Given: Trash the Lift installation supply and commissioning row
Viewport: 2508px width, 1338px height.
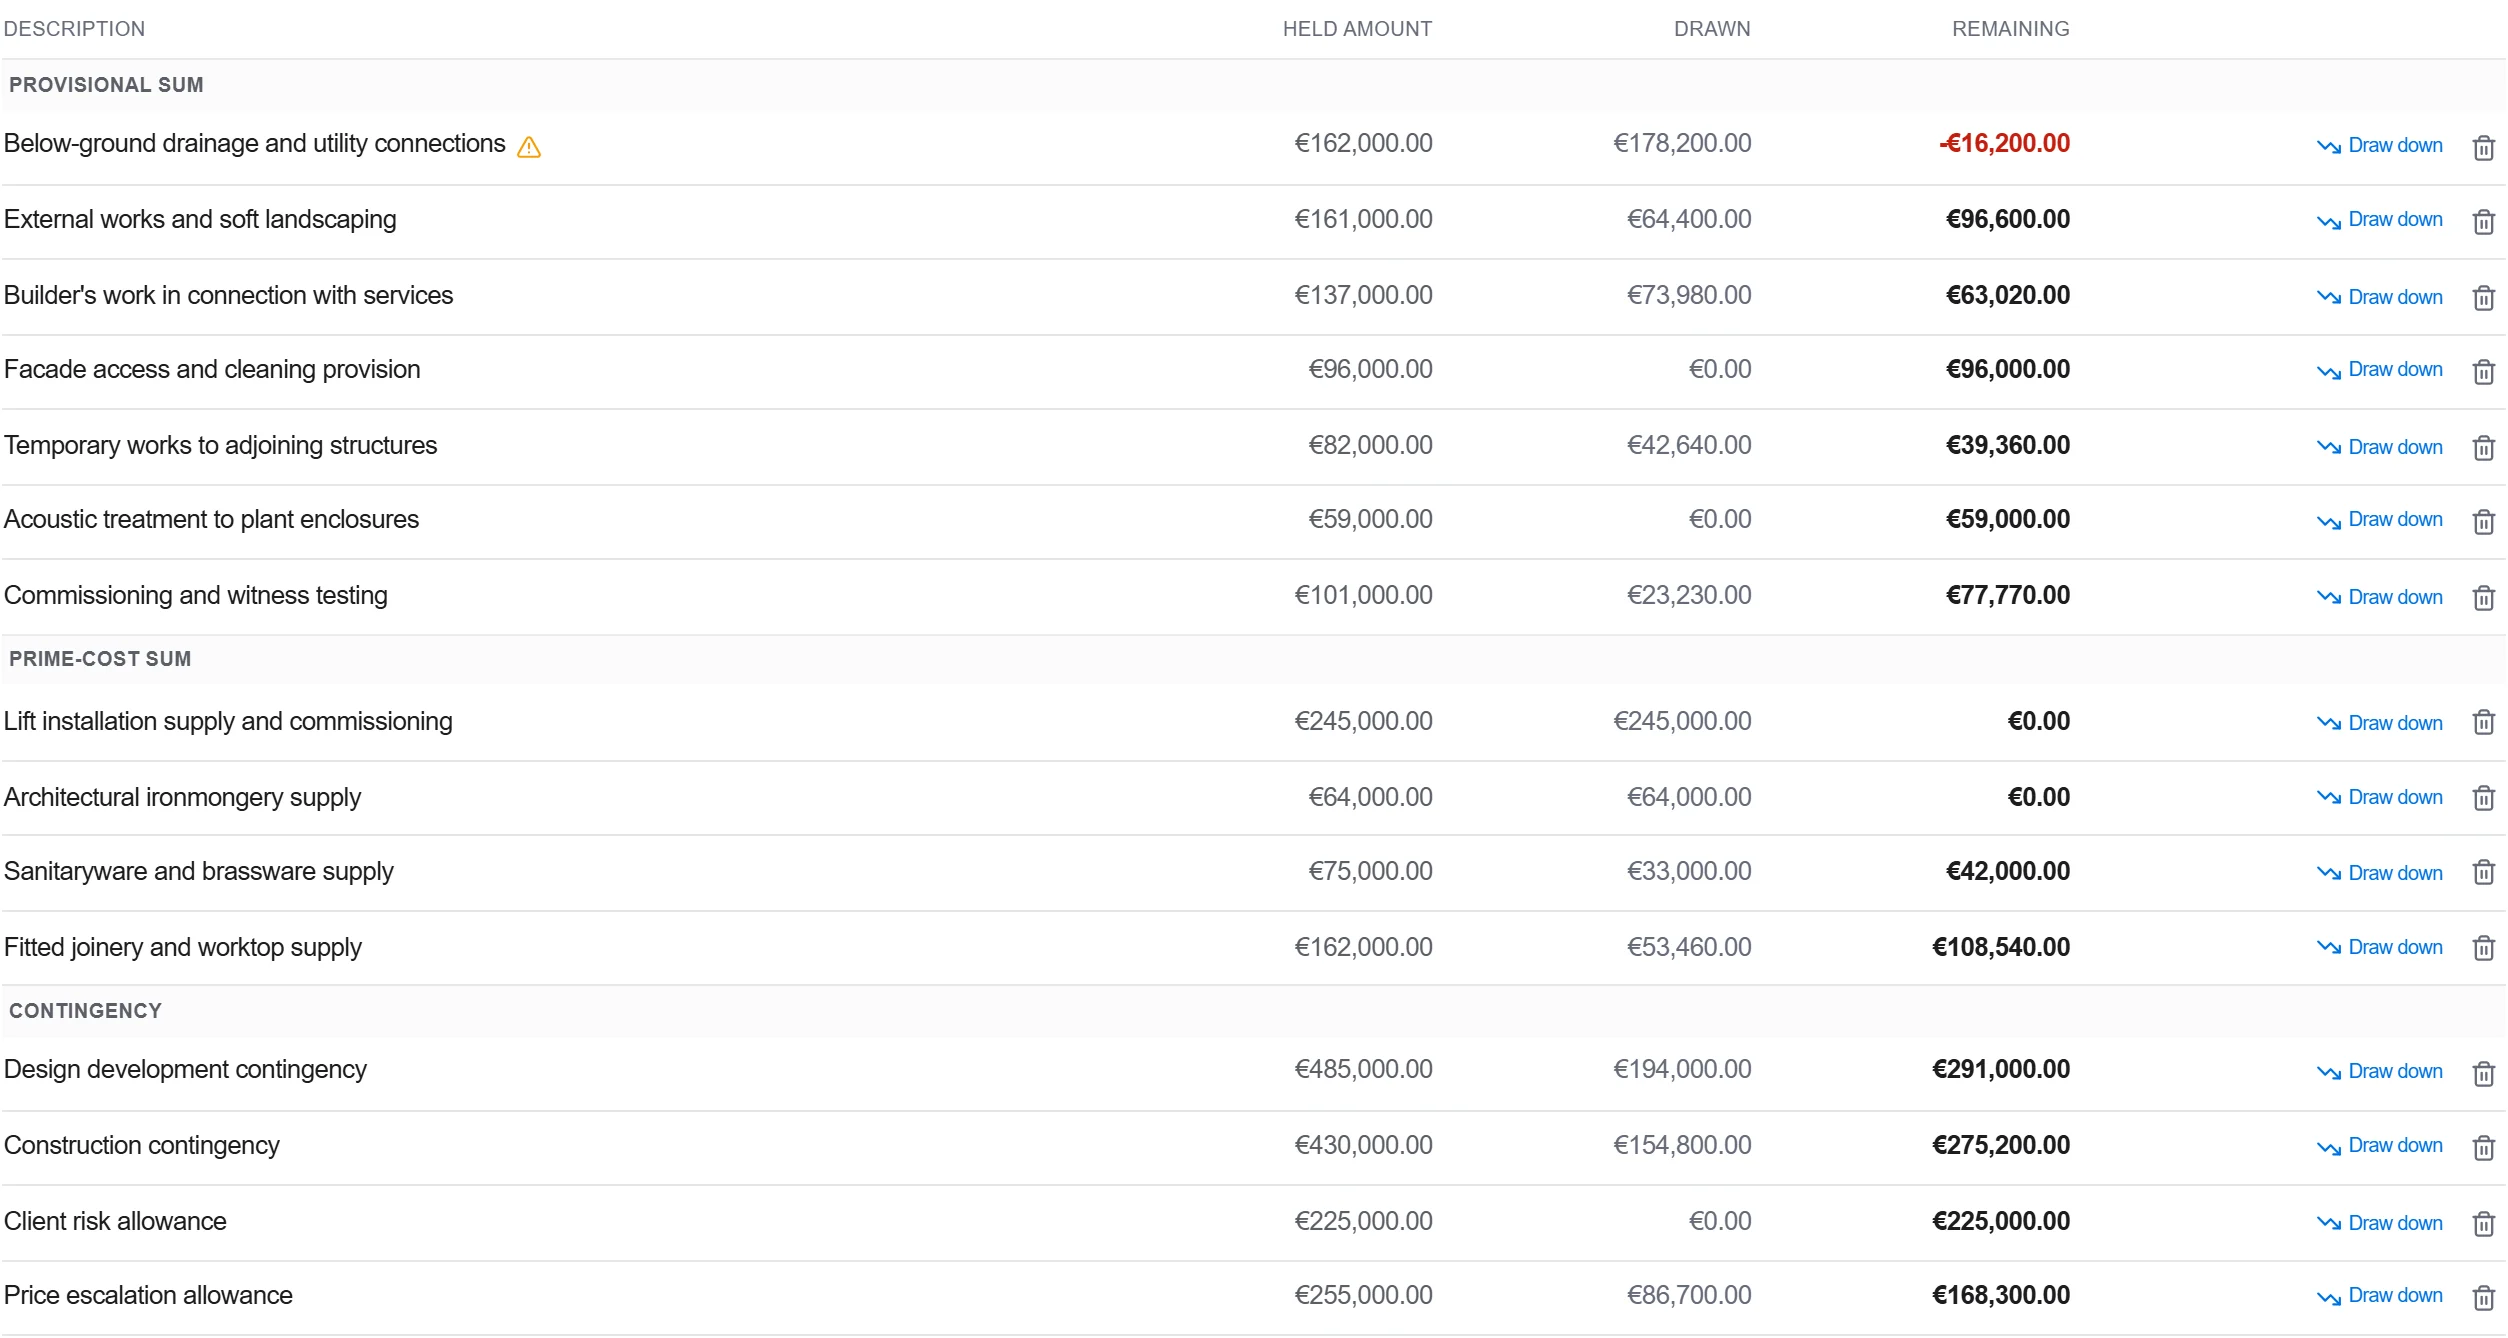Looking at the screenshot, I should pos(2483,722).
